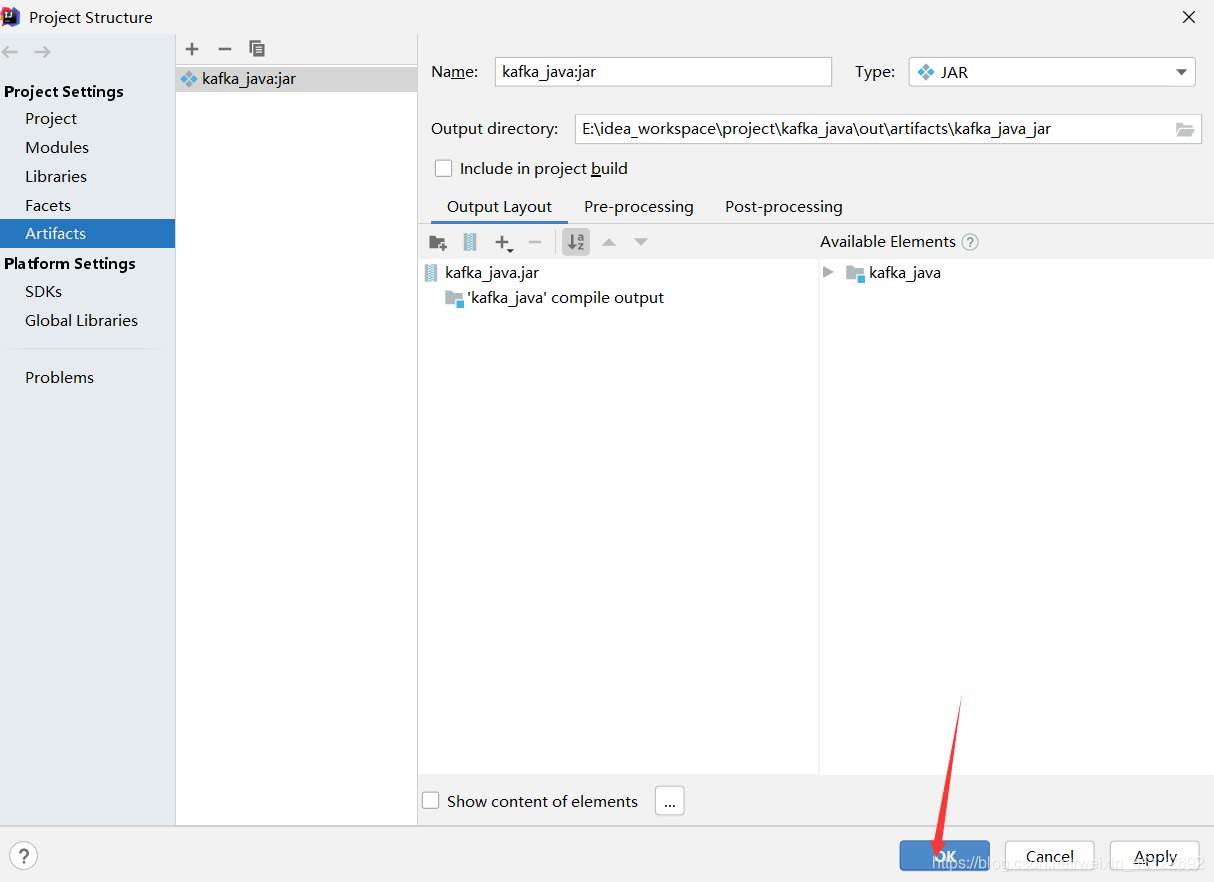Move element up arrow in layout toolbar

pyautogui.click(x=609, y=242)
